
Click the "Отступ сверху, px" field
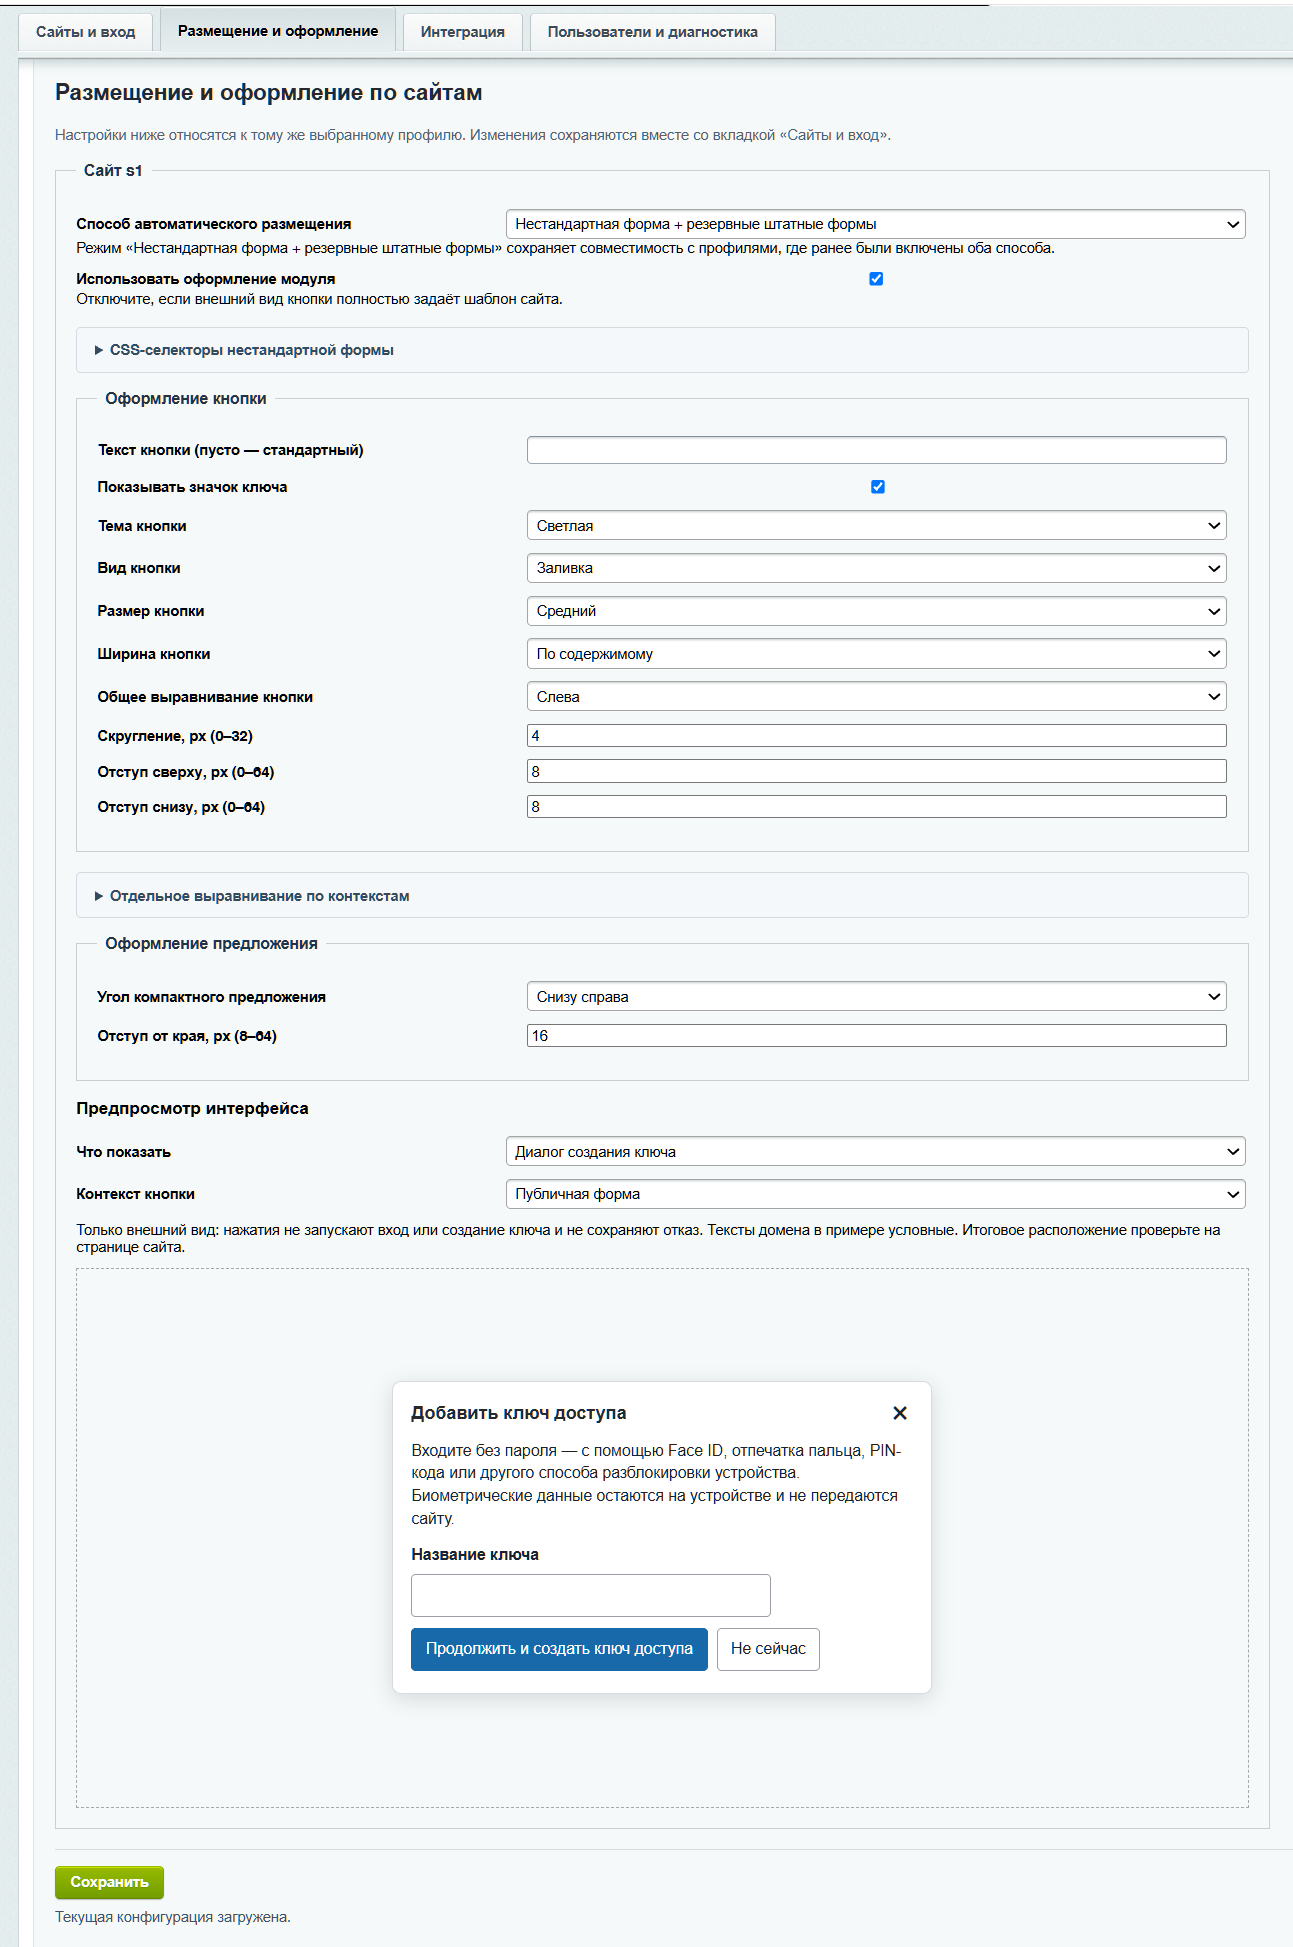tap(876, 772)
